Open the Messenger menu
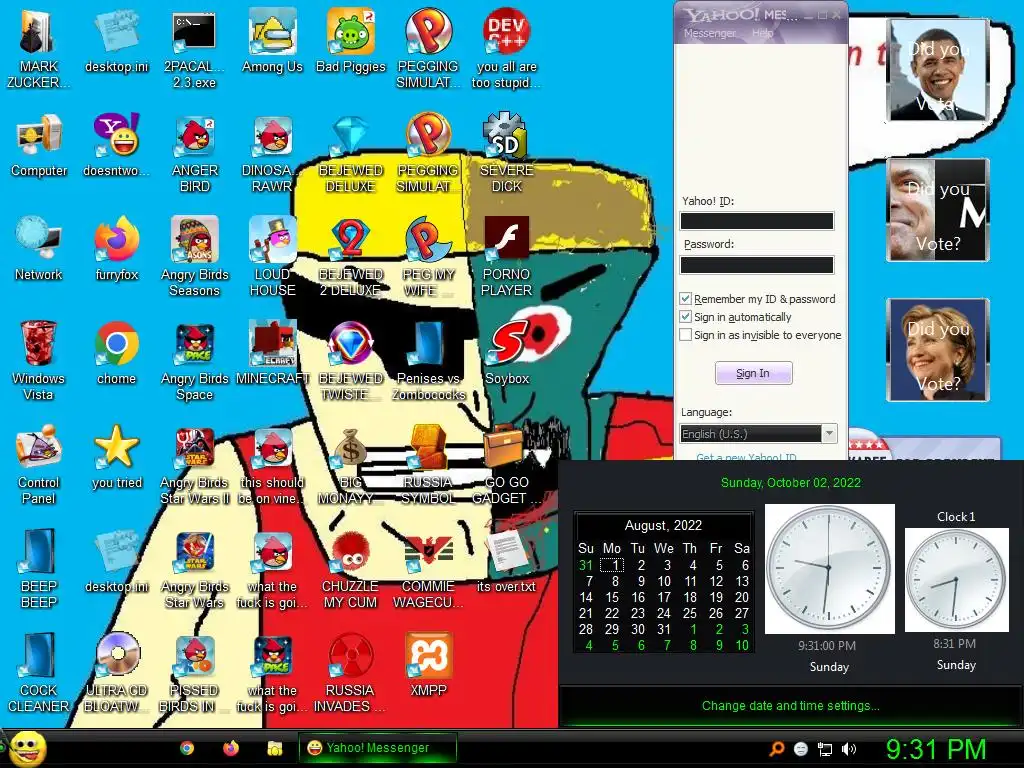Screen dimensions: 1024x768 tap(709, 33)
